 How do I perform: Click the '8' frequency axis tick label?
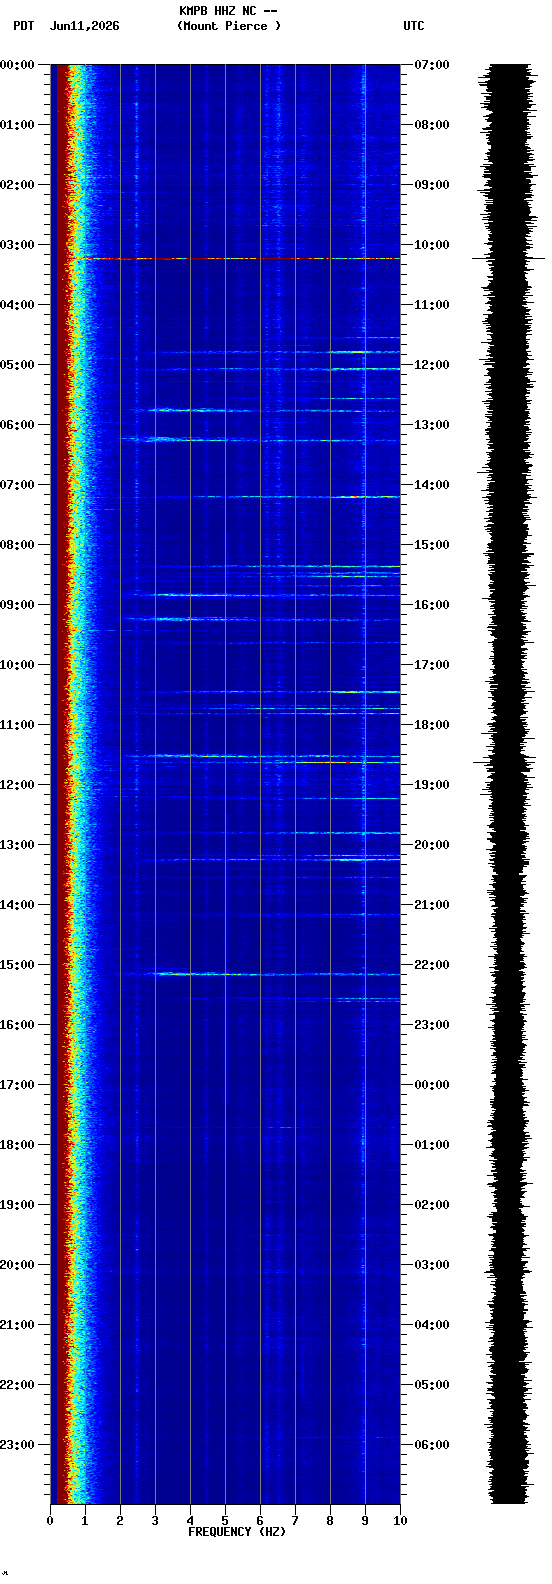(x=330, y=1521)
